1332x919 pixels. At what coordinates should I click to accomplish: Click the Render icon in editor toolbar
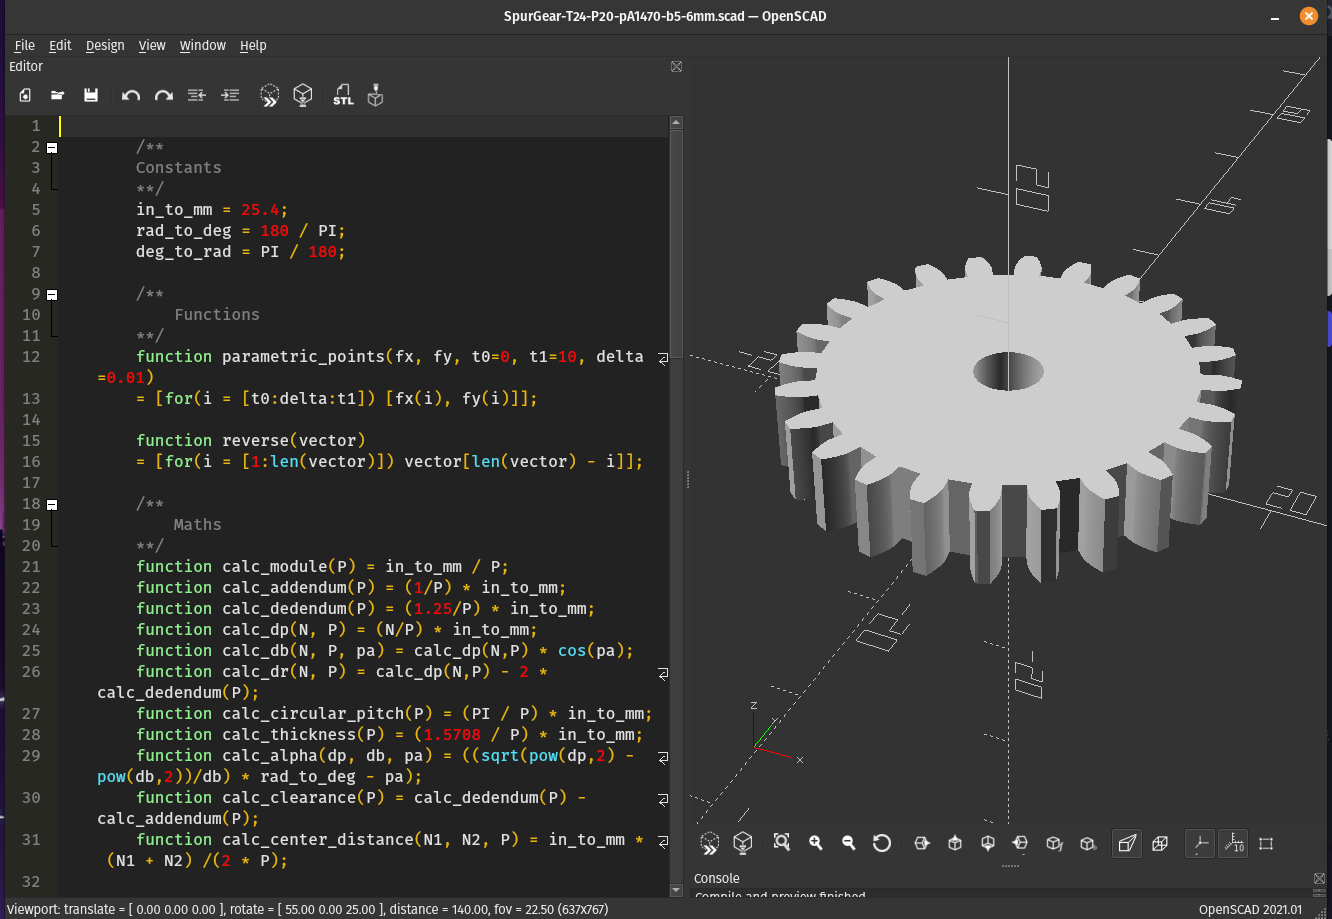click(302, 95)
